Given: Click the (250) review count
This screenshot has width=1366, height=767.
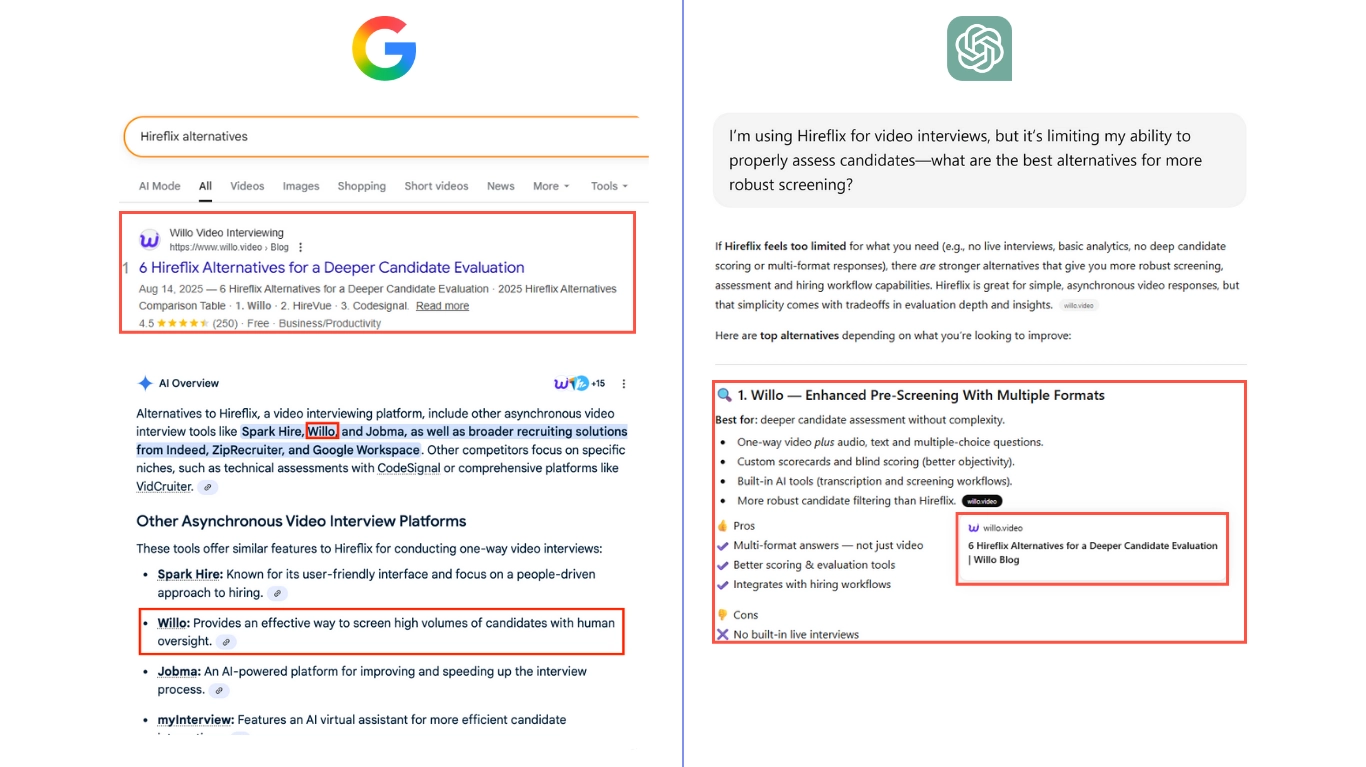Looking at the screenshot, I should (225, 323).
